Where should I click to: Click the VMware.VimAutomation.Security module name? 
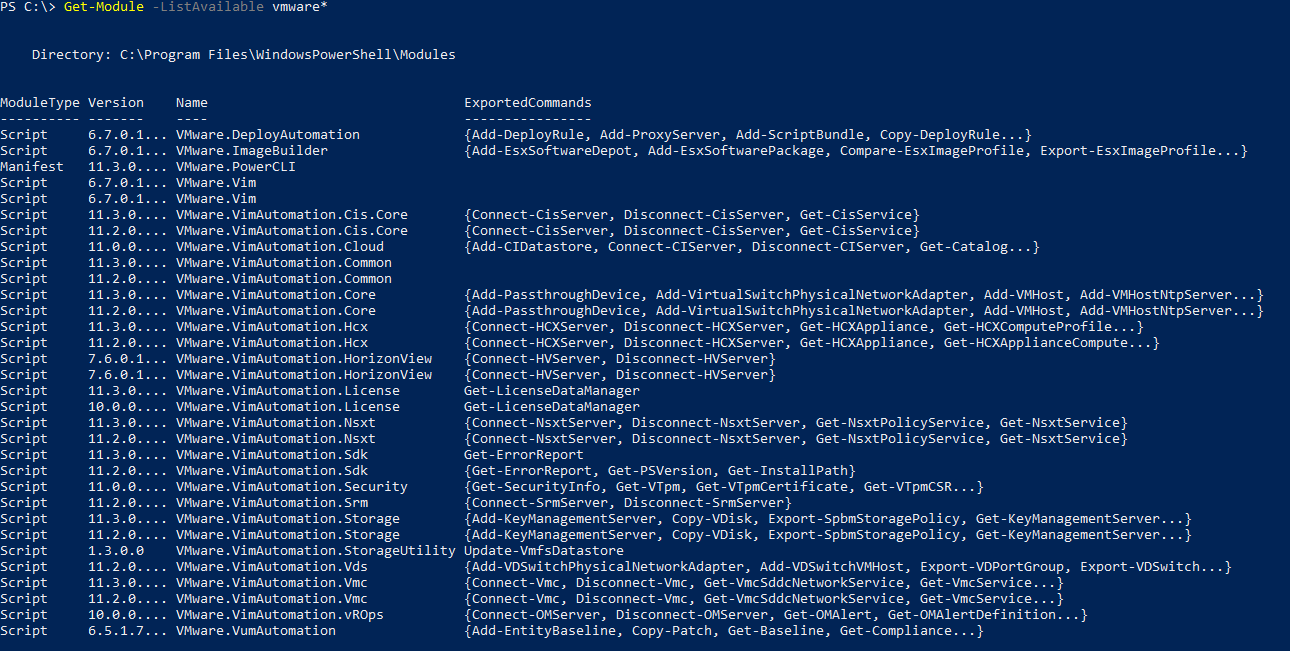(291, 487)
